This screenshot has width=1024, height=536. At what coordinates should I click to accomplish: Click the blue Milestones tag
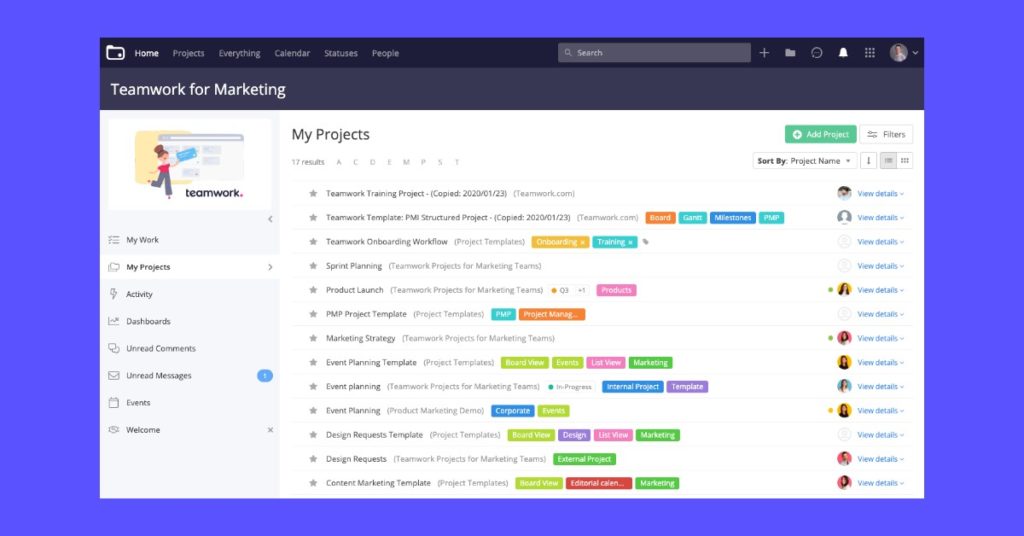pos(733,218)
